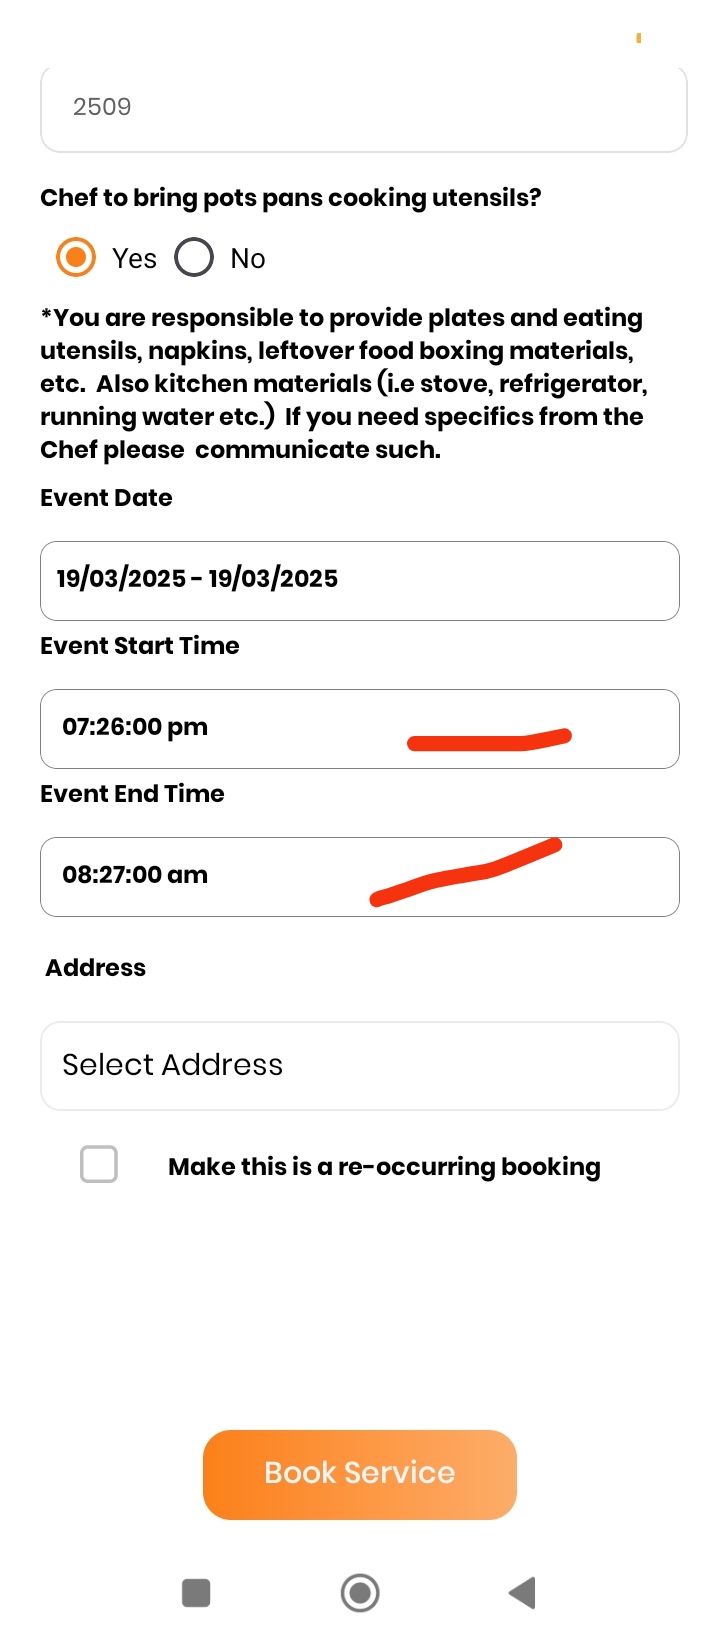Click the "Address" heading label
Viewport: 720px width, 1640px height.
click(x=96, y=967)
